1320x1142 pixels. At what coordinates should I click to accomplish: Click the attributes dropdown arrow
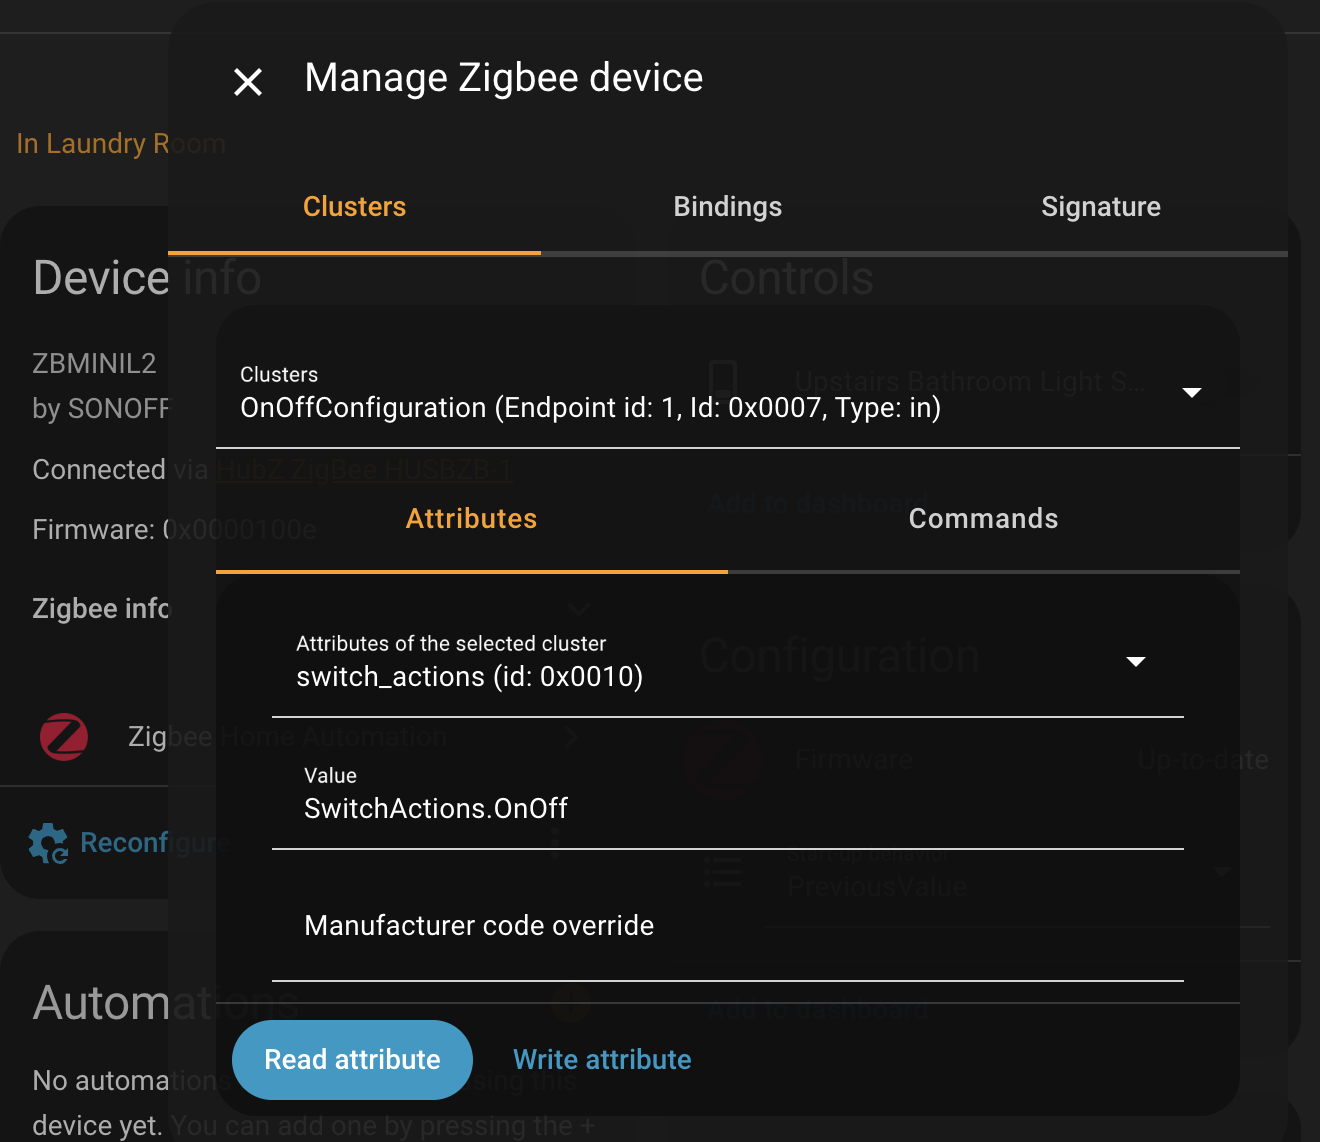pos(1135,661)
